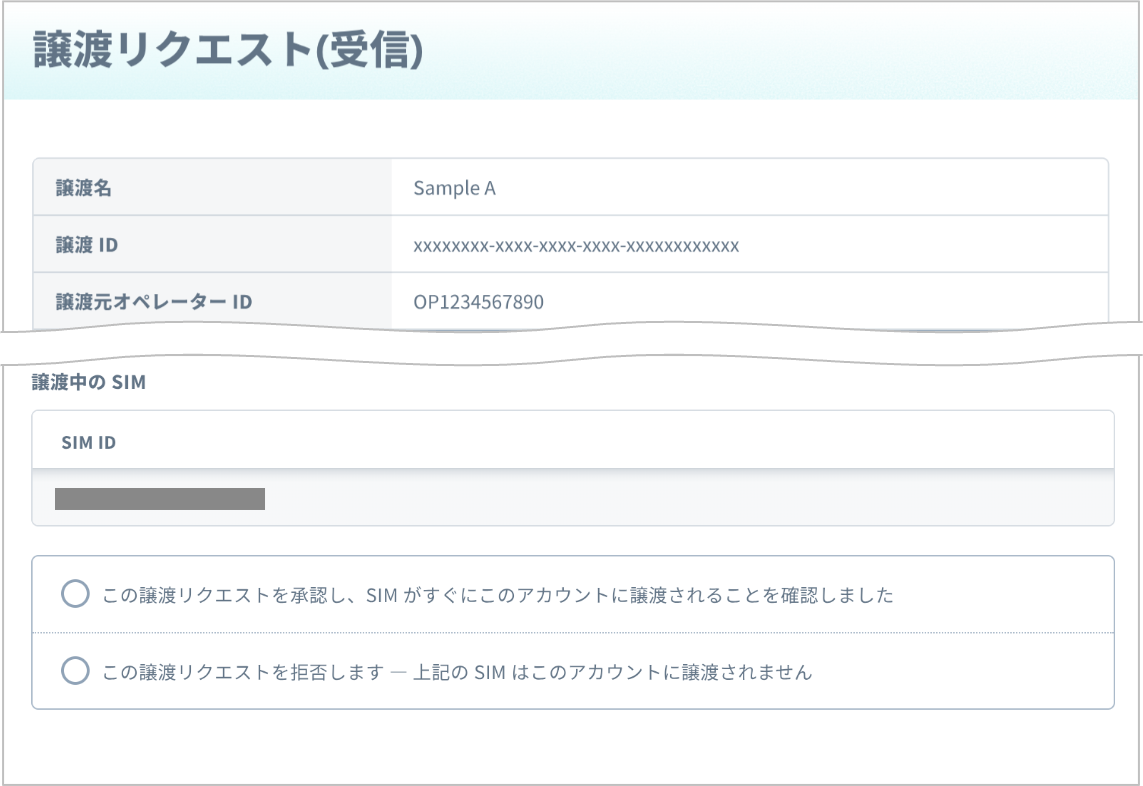Screen dimensions: 1143x786
Task: Click the approval text 「承認し、SIM がすぐに…確認しました」
Action: pyautogui.click(x=498, y=595)
